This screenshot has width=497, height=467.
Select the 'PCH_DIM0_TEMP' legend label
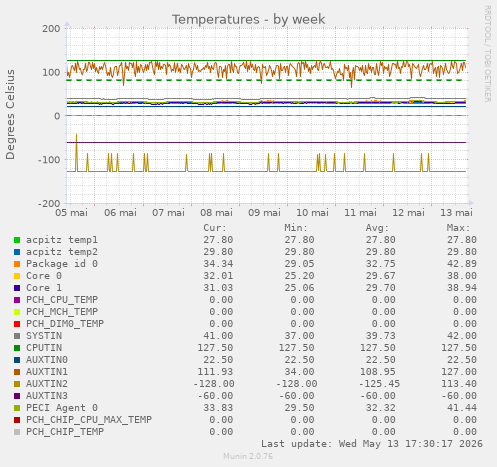click(65, 324)
